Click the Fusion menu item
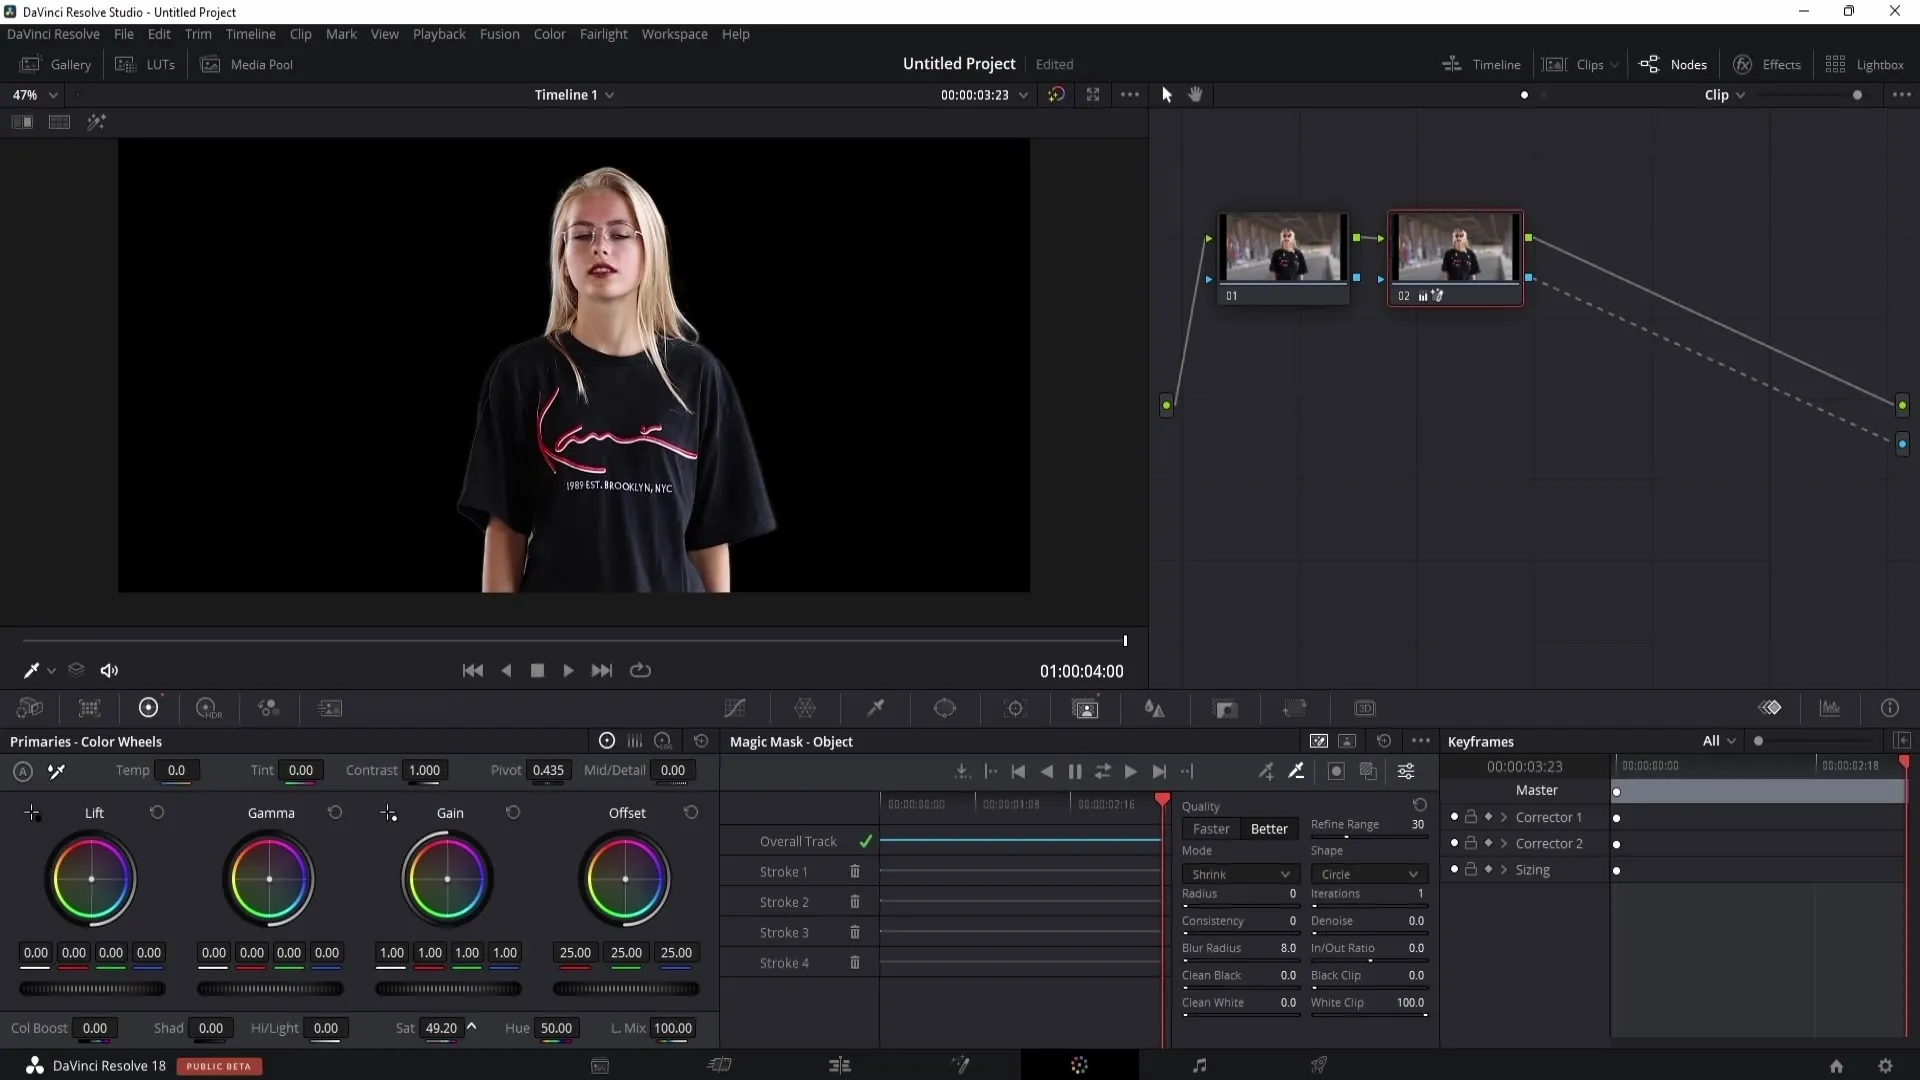 [x=498, y=33]
